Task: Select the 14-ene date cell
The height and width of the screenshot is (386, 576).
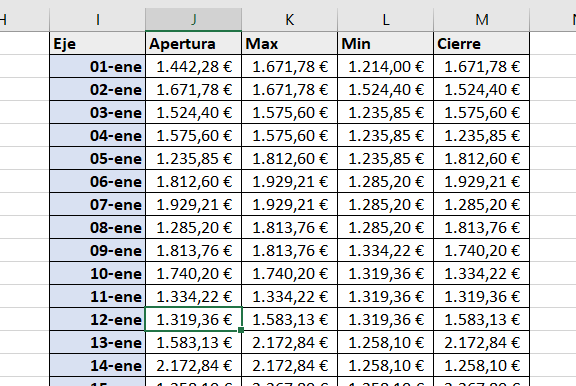Action: pos(98,365)
